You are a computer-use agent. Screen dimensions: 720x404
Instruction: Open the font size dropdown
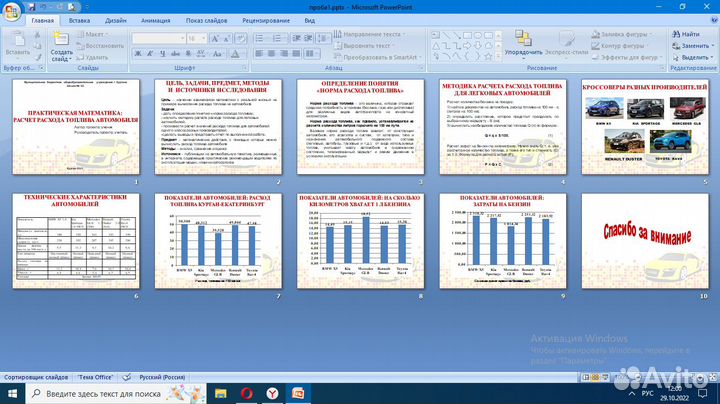tap(204, 39)
